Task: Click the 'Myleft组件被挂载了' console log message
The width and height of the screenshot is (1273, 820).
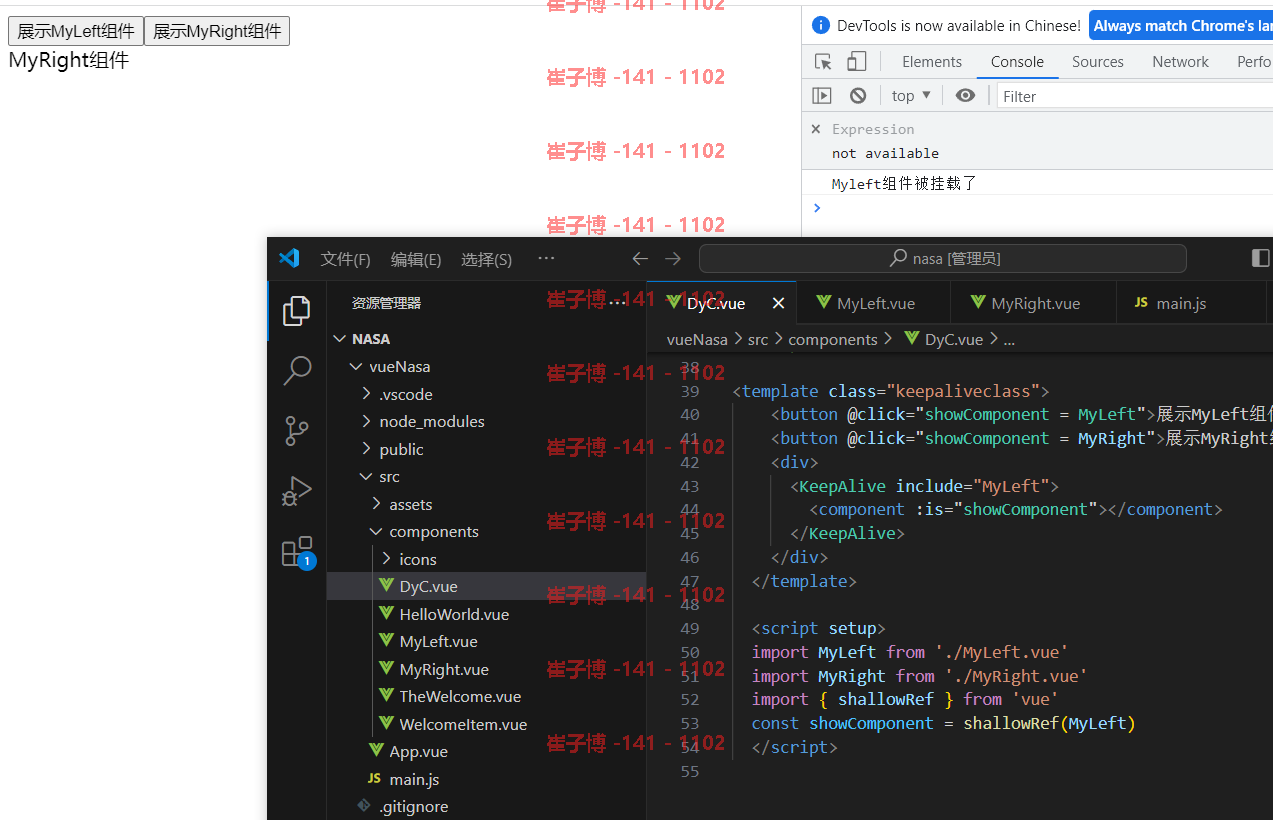Action: [x=904, y=184]
